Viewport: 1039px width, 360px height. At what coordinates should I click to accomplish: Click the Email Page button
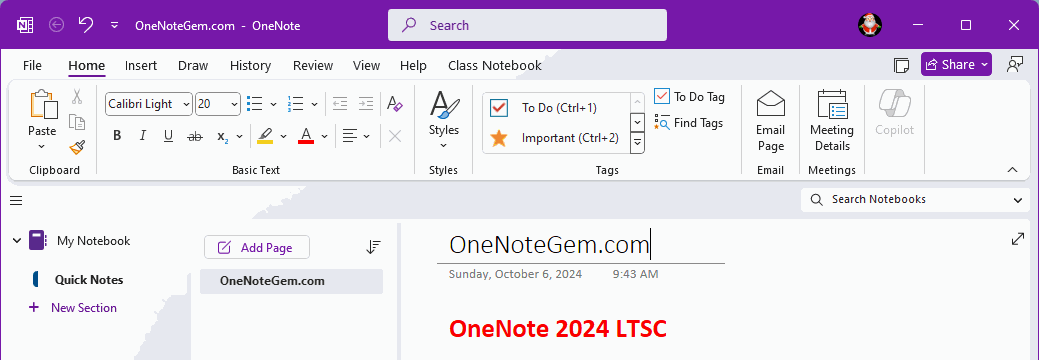coord(770,121)
